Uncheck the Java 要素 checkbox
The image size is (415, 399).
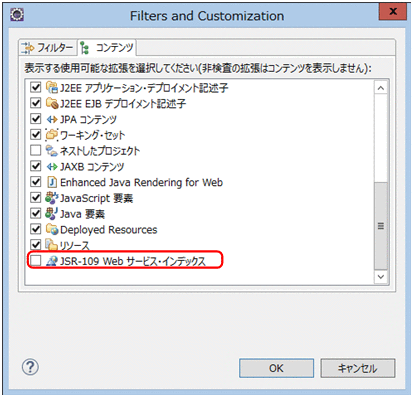(35, 213)
